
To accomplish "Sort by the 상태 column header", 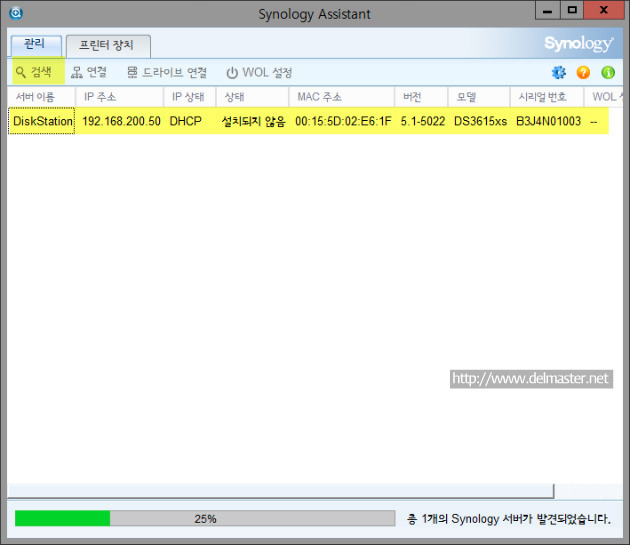I will click(x=252, y=97).
